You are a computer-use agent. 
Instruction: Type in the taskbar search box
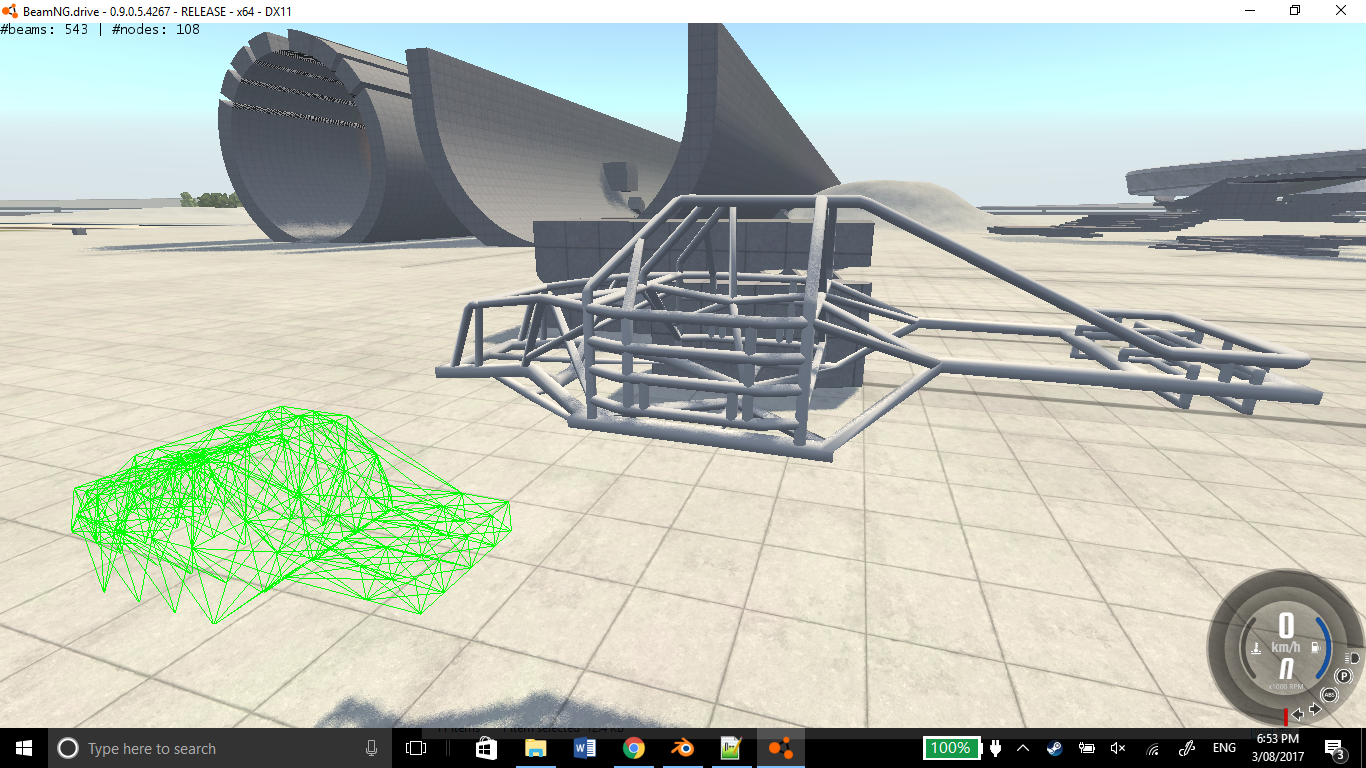pos(219,748)
